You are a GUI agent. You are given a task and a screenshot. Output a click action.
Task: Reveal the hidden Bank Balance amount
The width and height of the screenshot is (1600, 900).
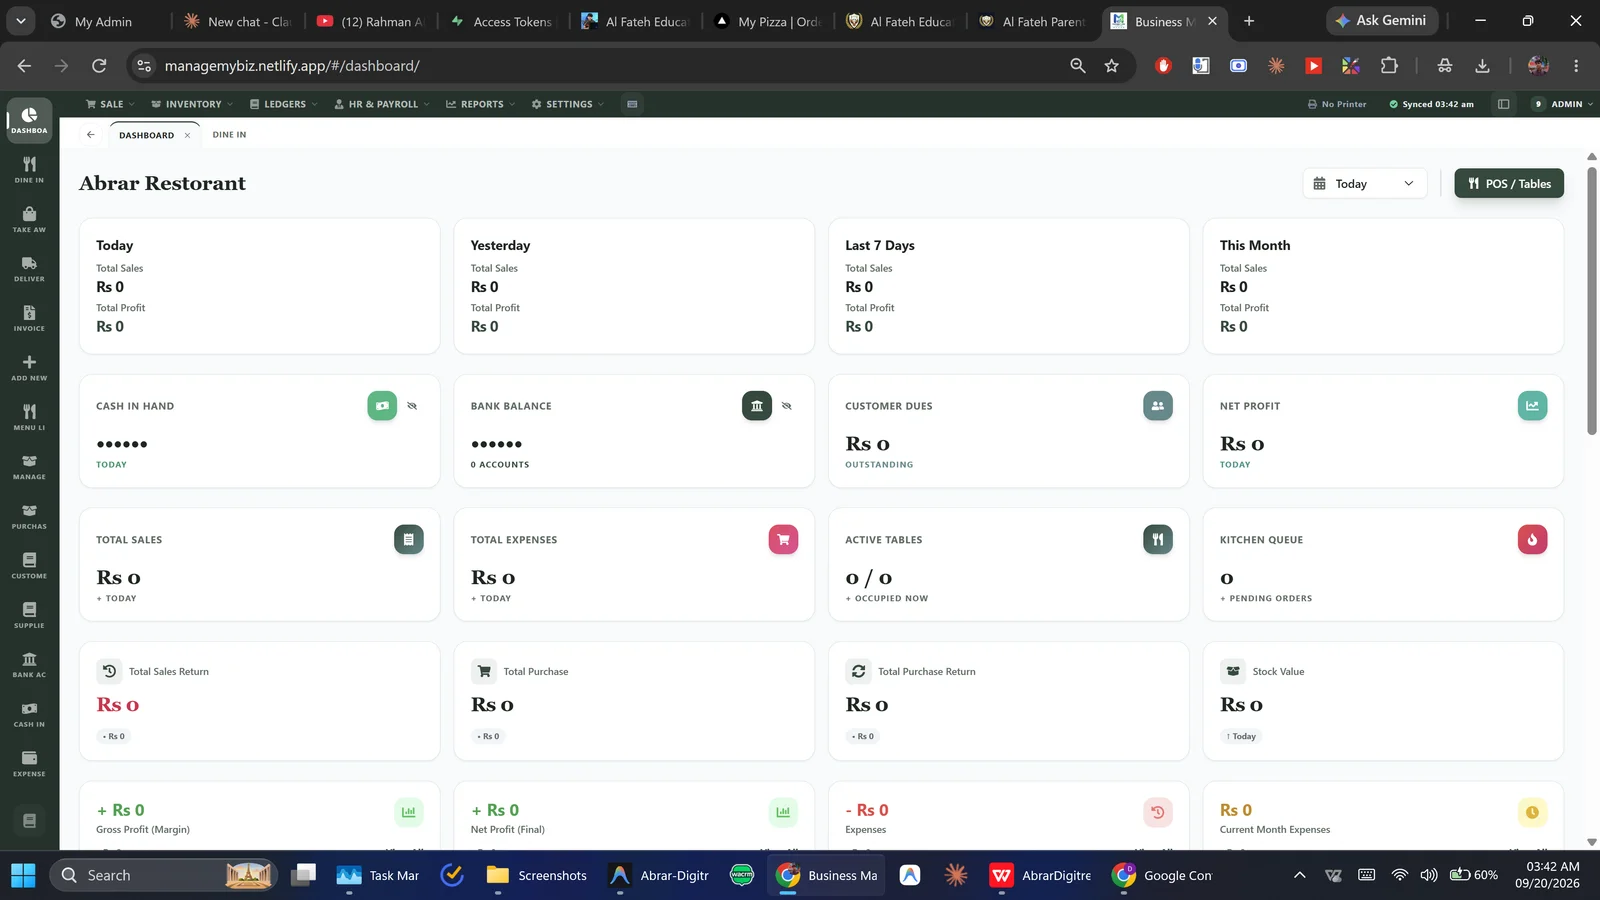point(787,406)
